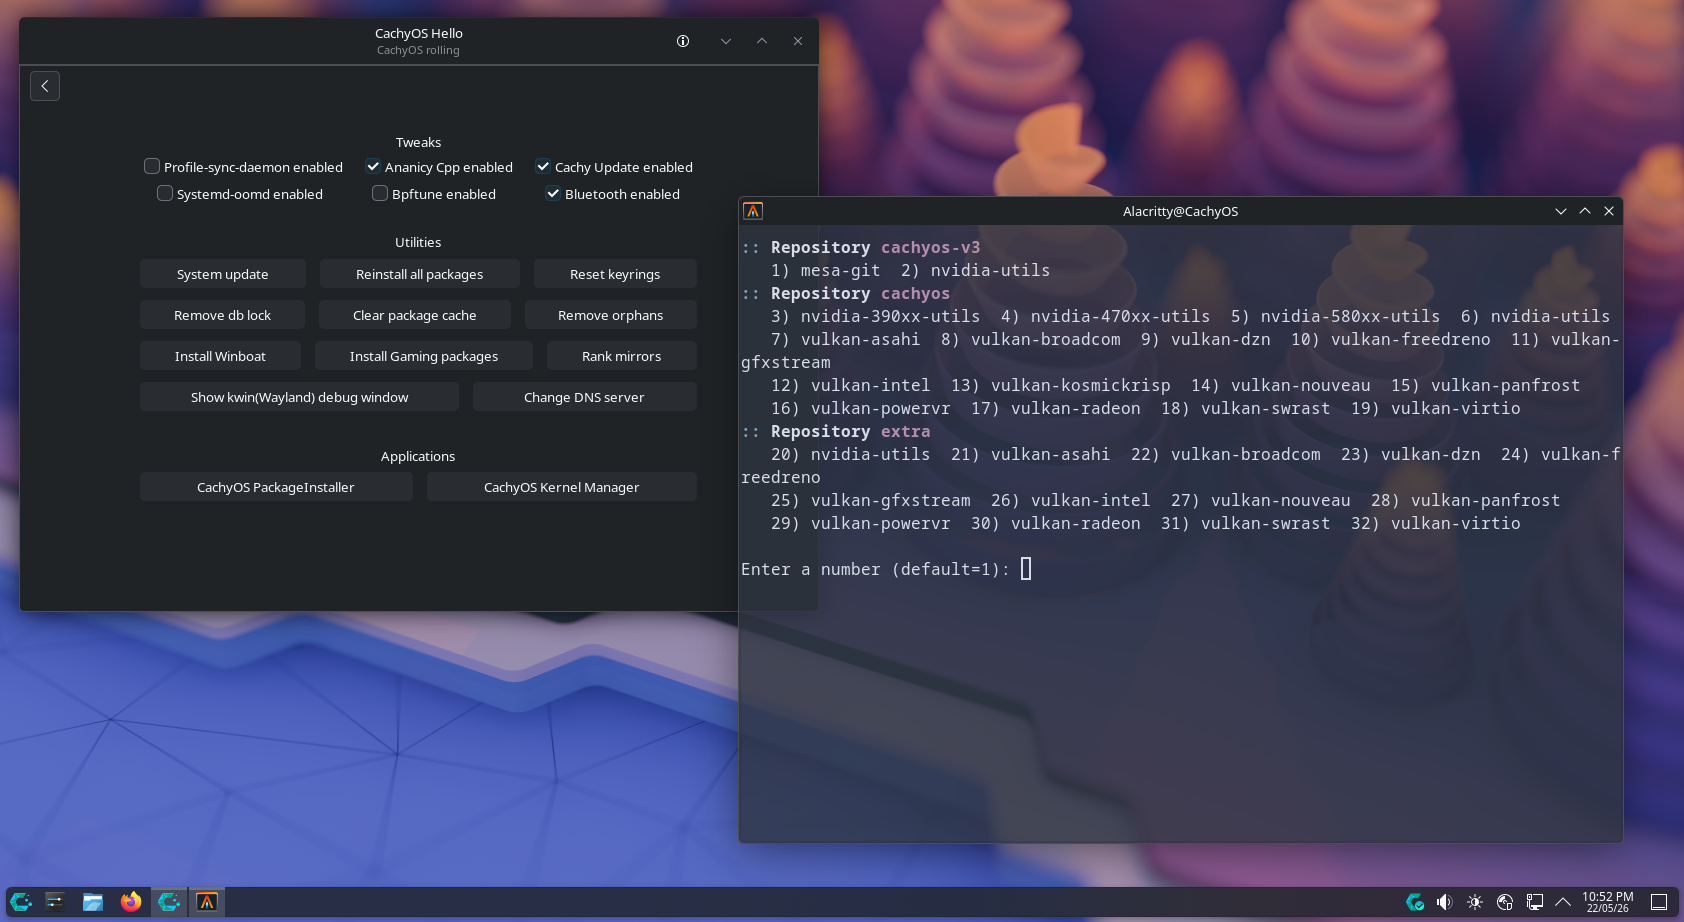
Task: Open the volume control tray icon
Action: [1444, 902]
